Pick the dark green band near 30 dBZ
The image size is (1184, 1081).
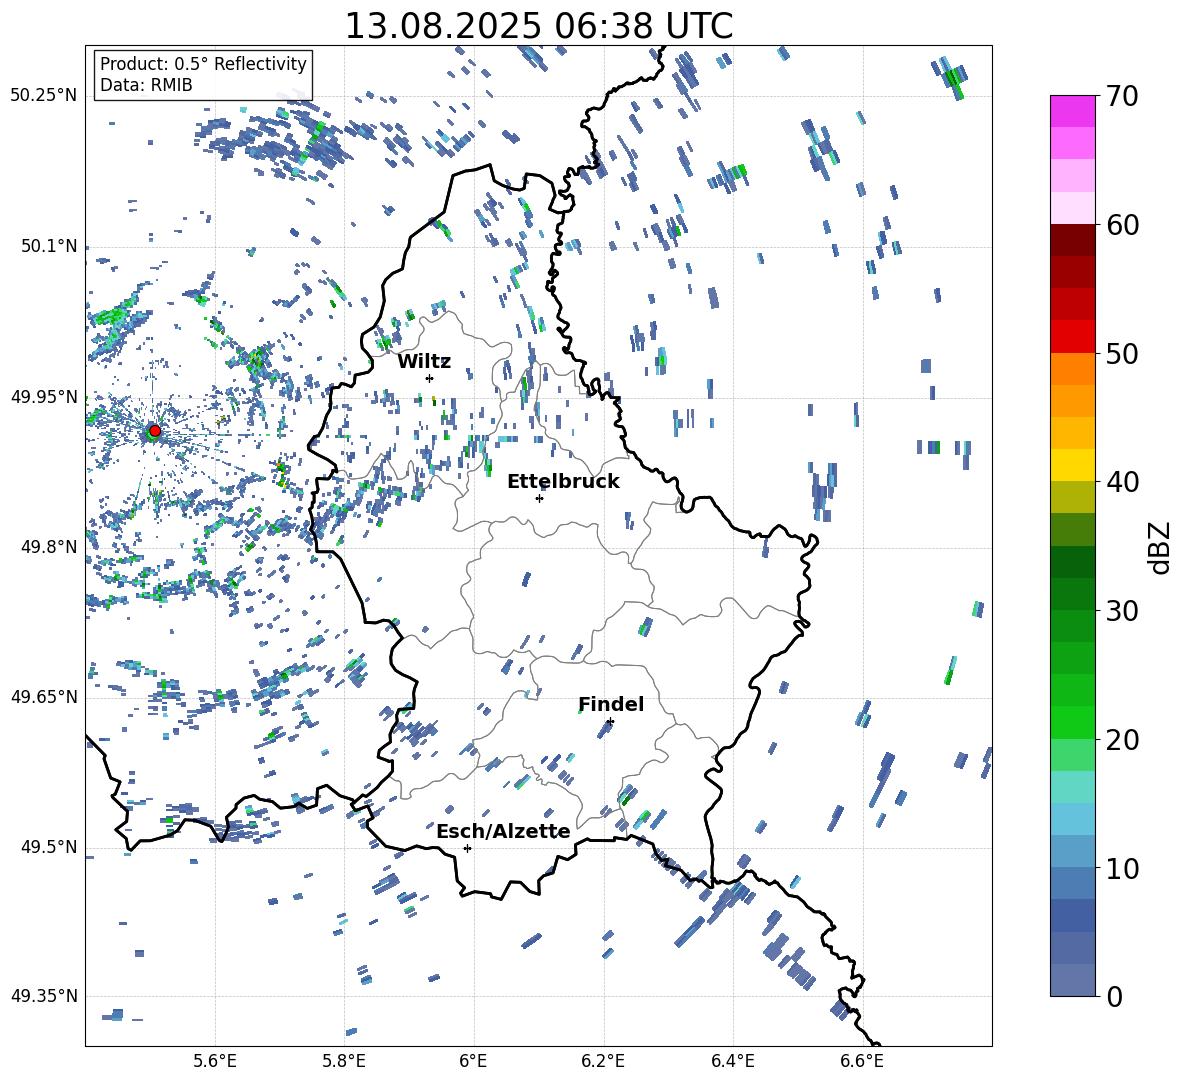(1073, 594)
